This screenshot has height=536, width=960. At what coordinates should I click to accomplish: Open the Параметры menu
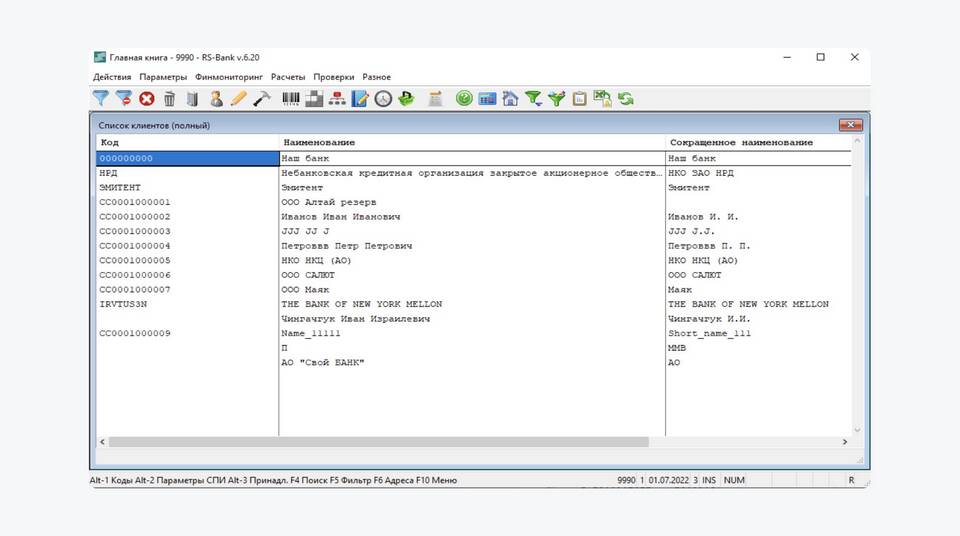pos(163,77)
